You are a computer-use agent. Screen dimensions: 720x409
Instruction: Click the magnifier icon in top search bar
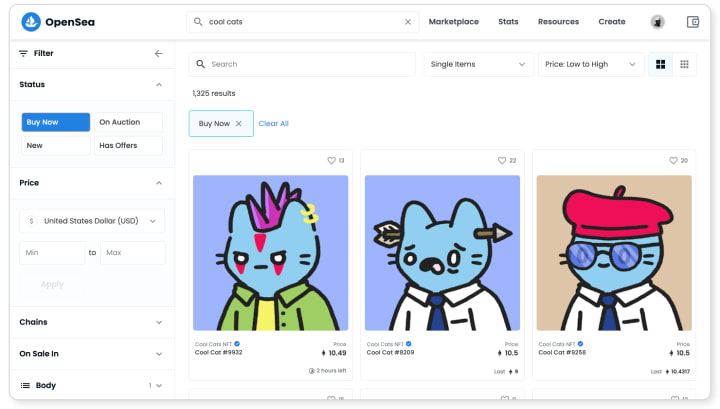point(198,22)
